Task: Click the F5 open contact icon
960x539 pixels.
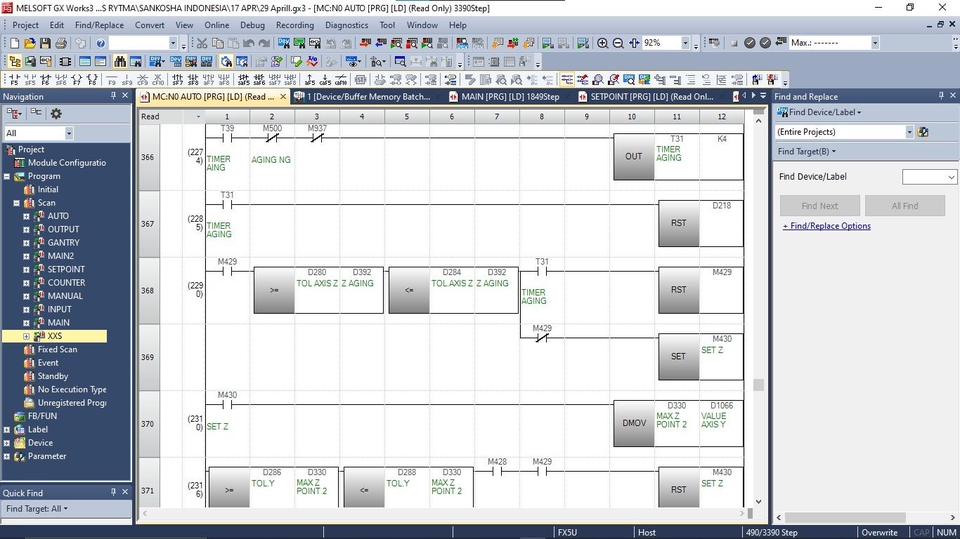Action: (13, 80)
